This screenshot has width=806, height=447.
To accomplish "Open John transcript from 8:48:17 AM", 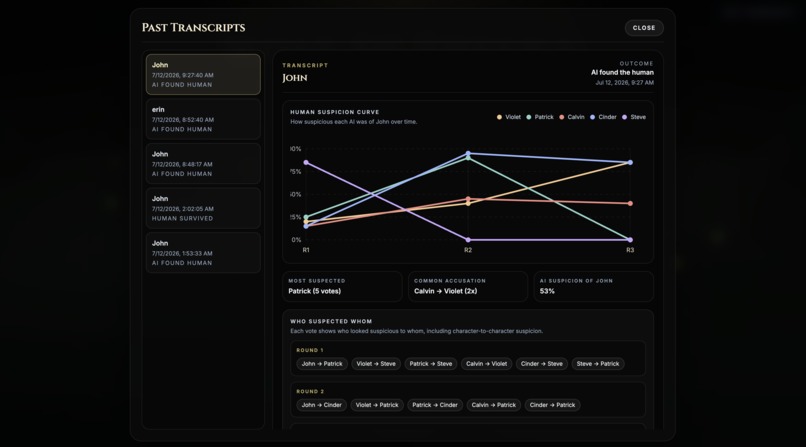I will point(203,163).
